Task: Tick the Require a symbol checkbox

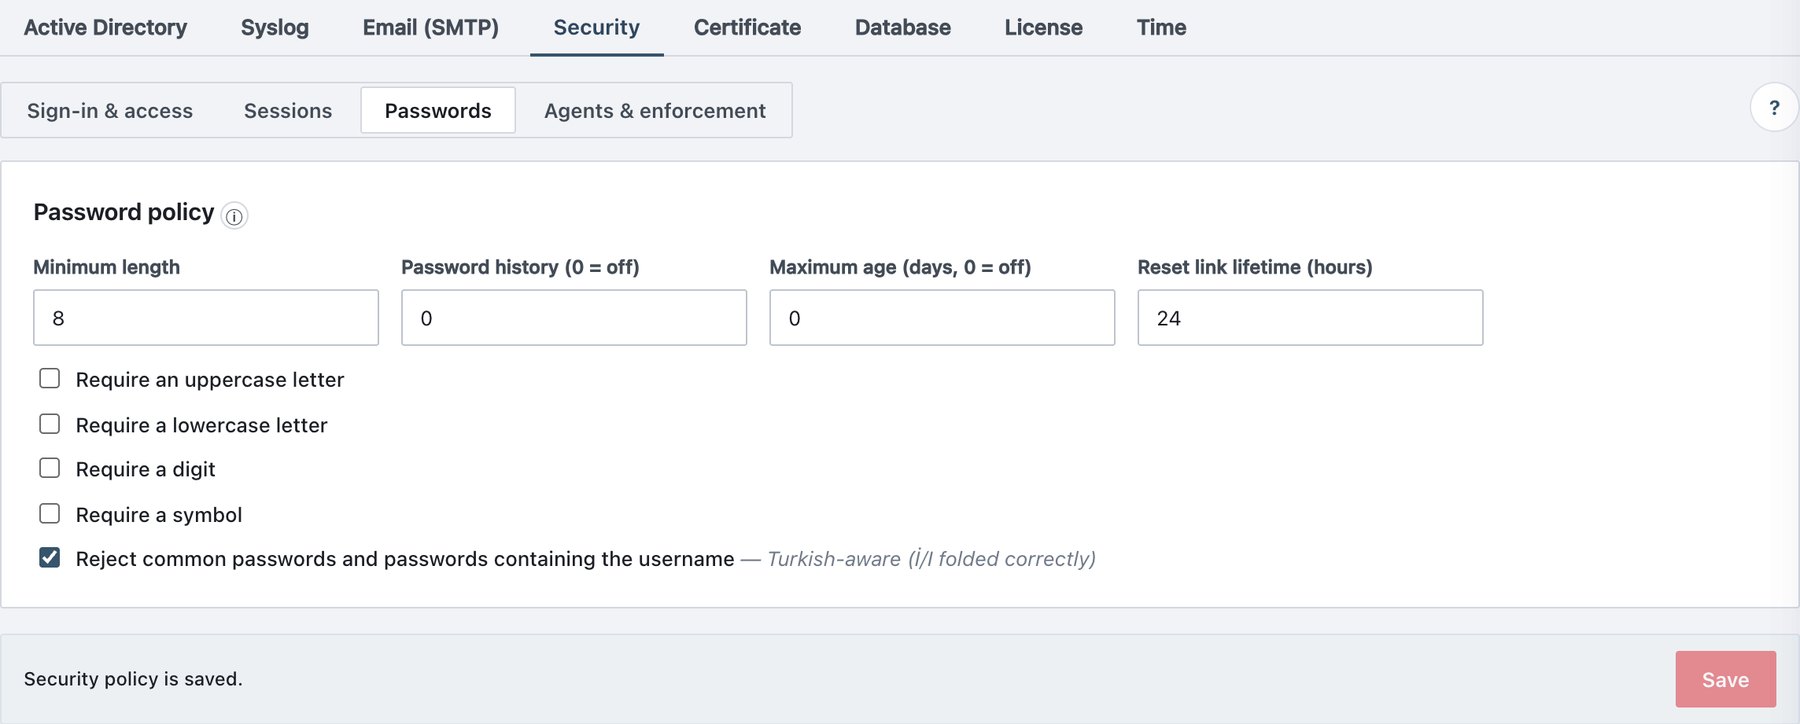Action: (49, 514)
